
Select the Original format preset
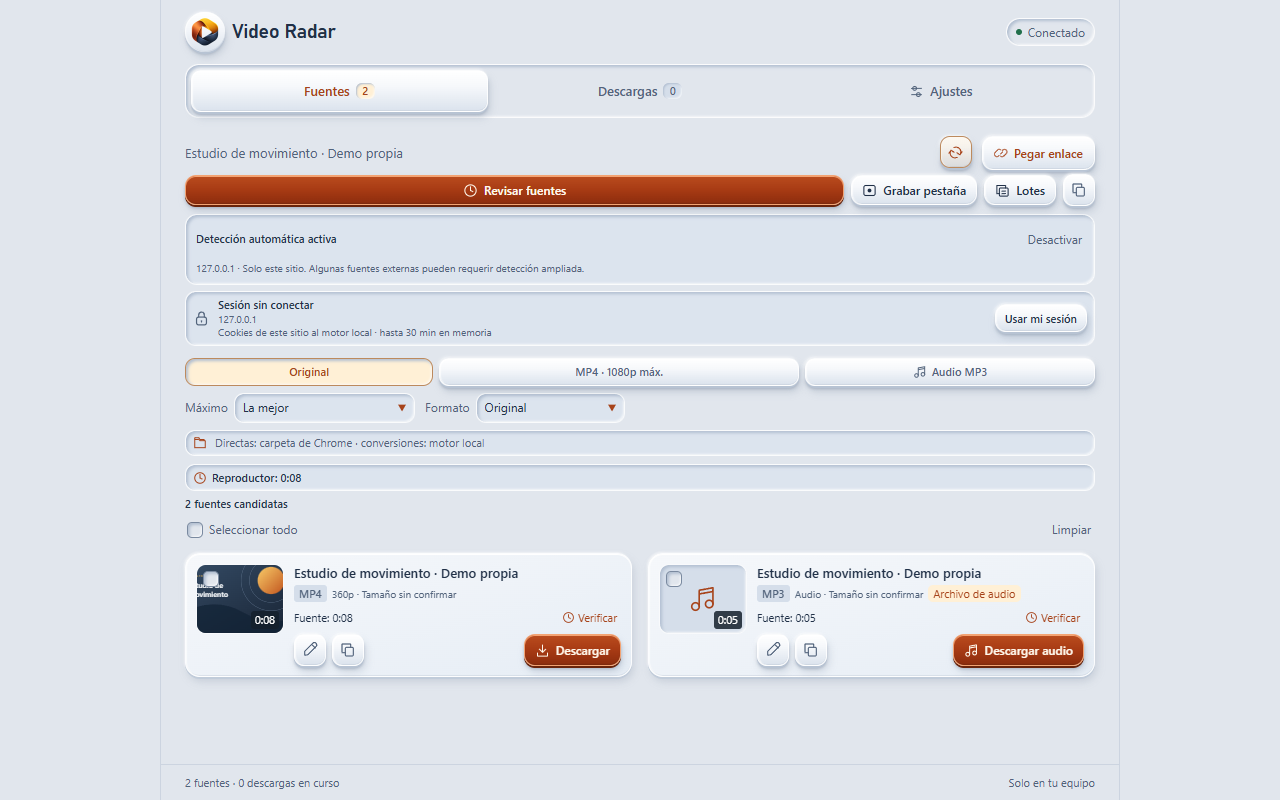click(x=309, y=372)
